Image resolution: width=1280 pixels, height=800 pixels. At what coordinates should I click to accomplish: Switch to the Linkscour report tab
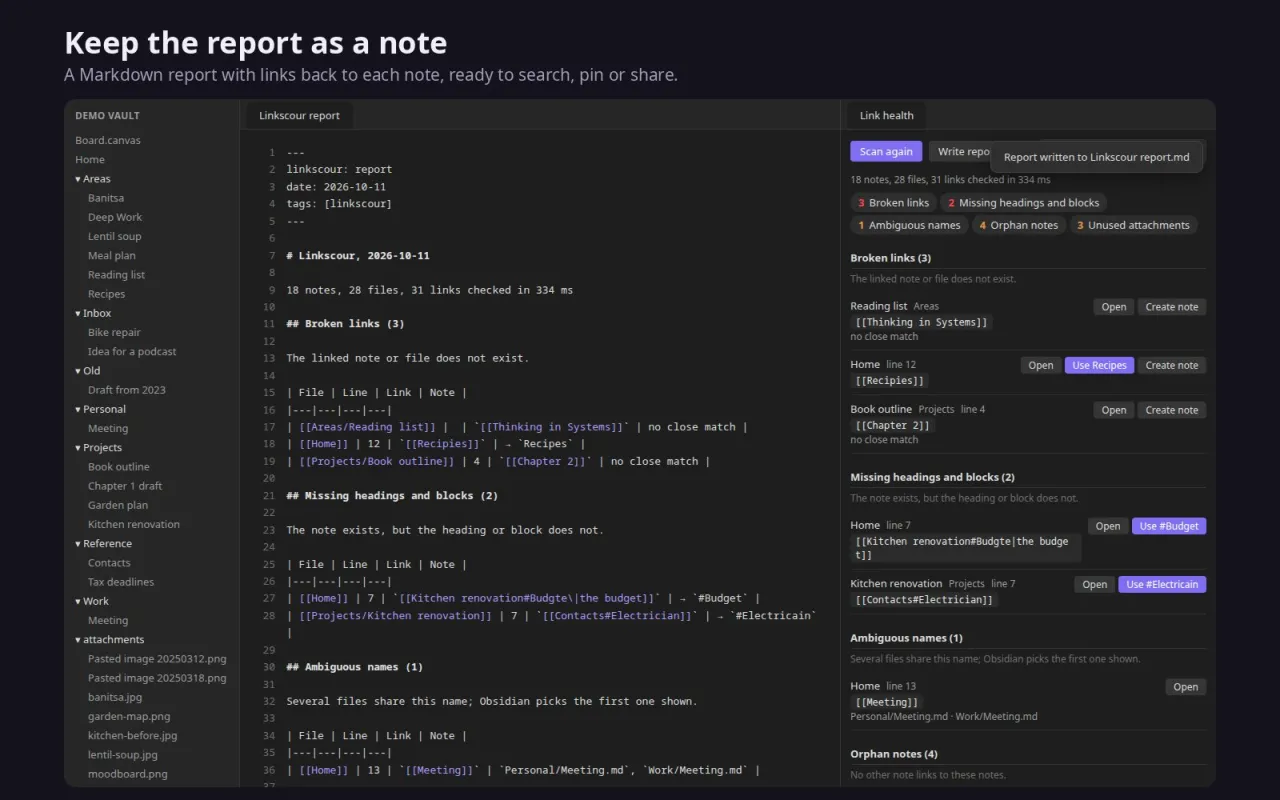click(x=299, y=116)
